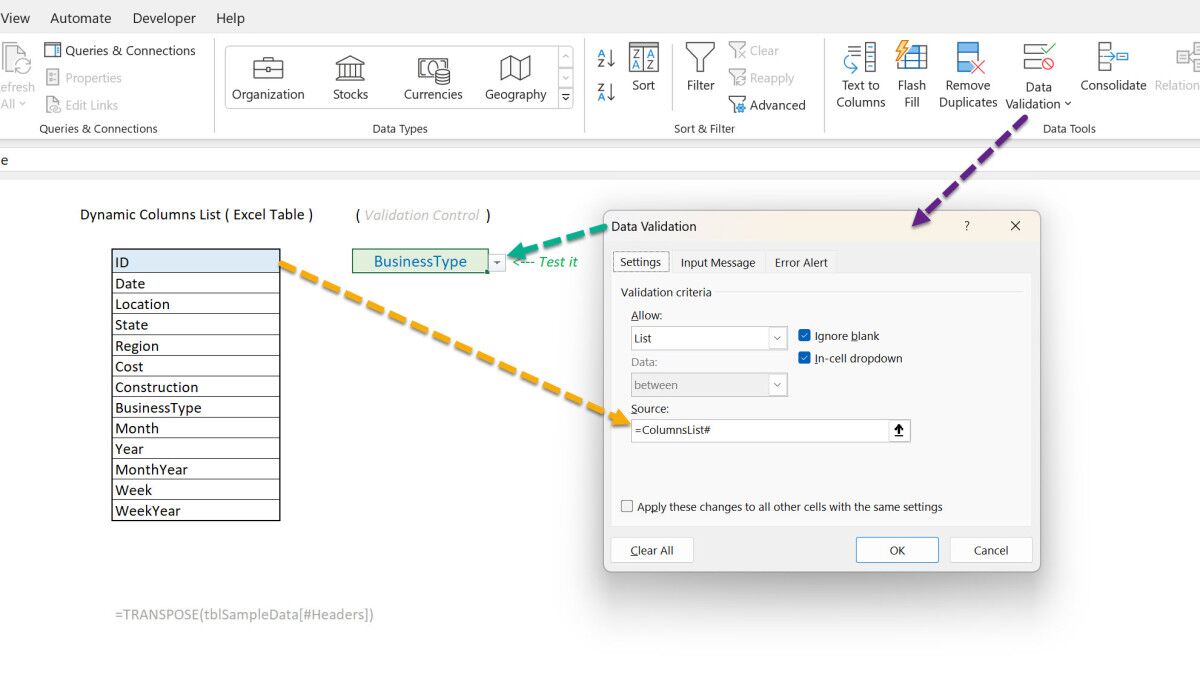Screen dimensions: 1200x686
Task: Open the Queries & Connections pane
Action: (x=120, y=50)
